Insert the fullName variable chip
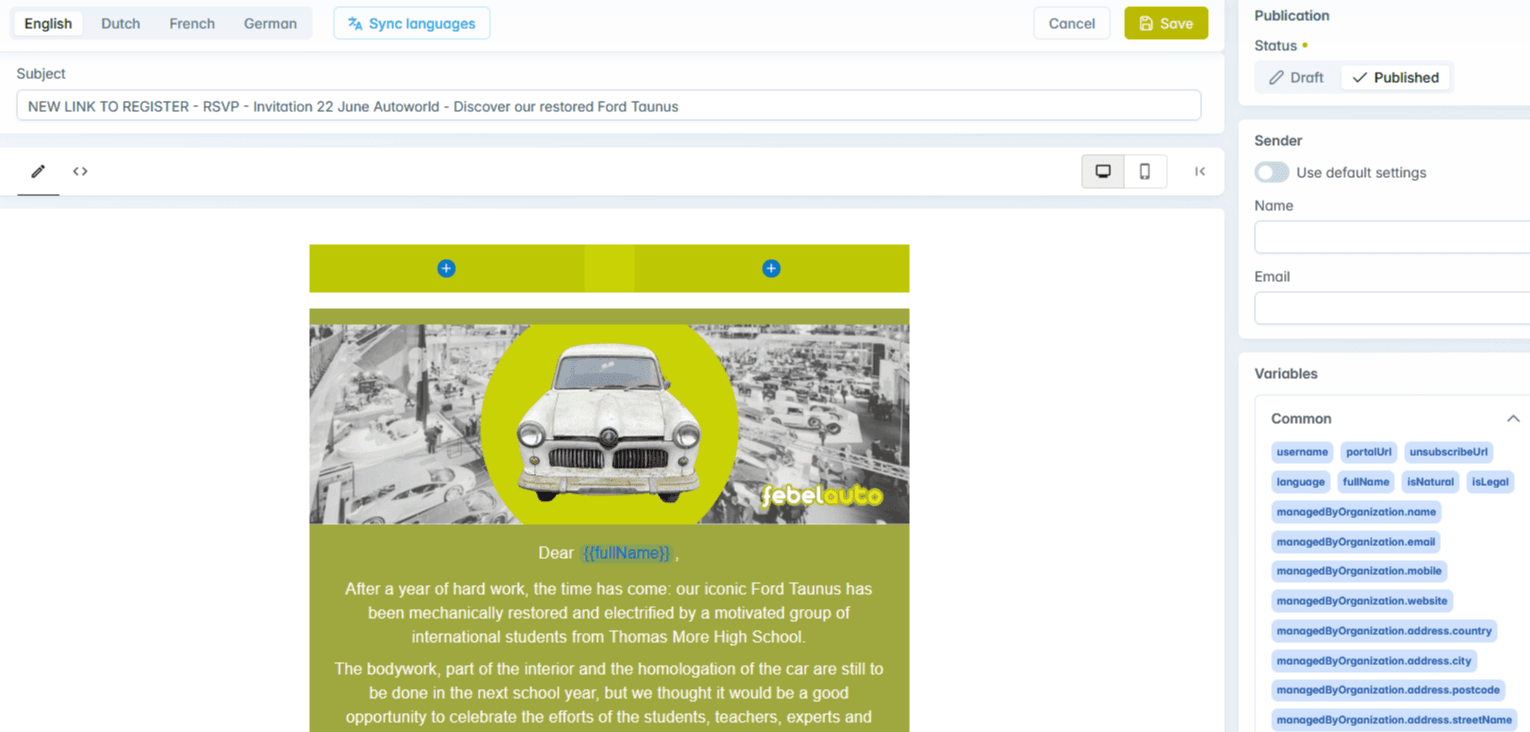This screenshot has height=732, width=1530. click(1365, 481)
